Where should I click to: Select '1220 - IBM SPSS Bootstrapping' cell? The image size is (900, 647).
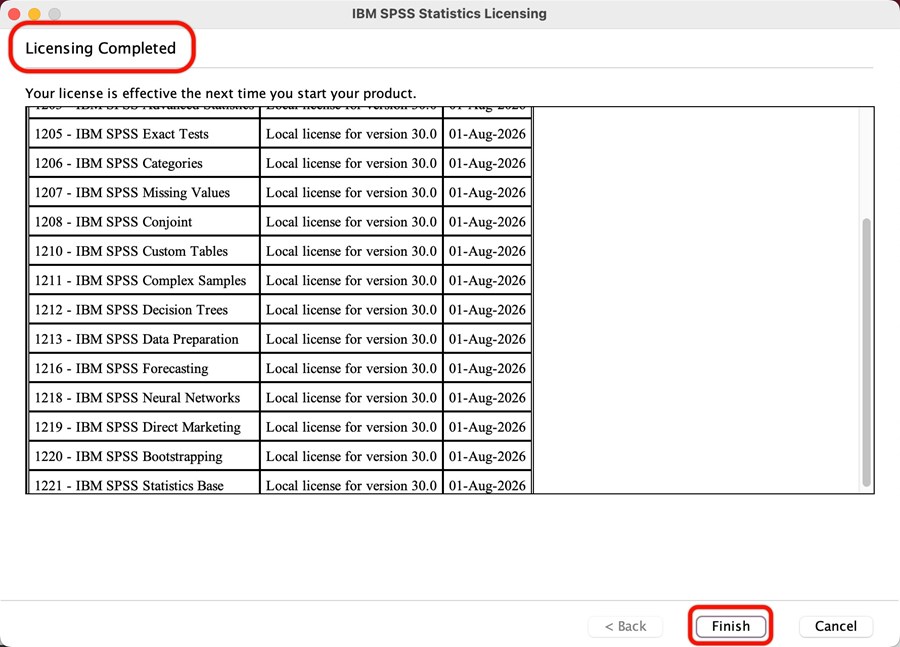tap(144, 456)
